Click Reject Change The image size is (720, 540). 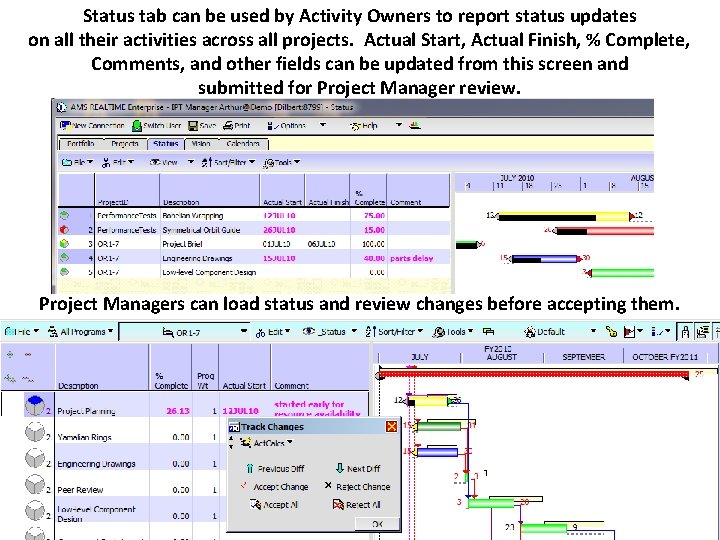358,487
